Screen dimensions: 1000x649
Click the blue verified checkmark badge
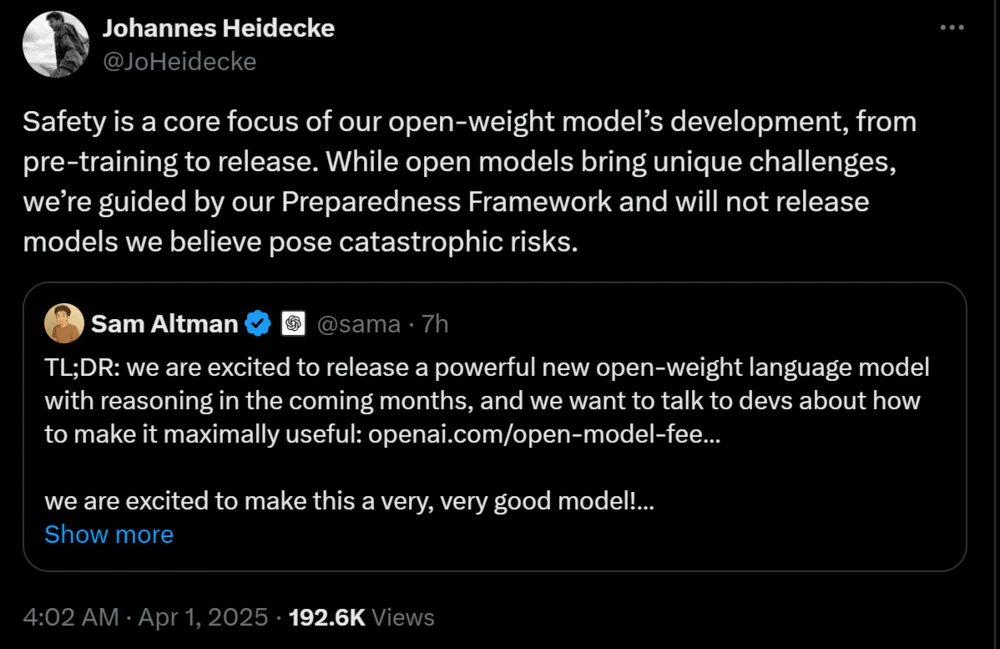point(258,323)
